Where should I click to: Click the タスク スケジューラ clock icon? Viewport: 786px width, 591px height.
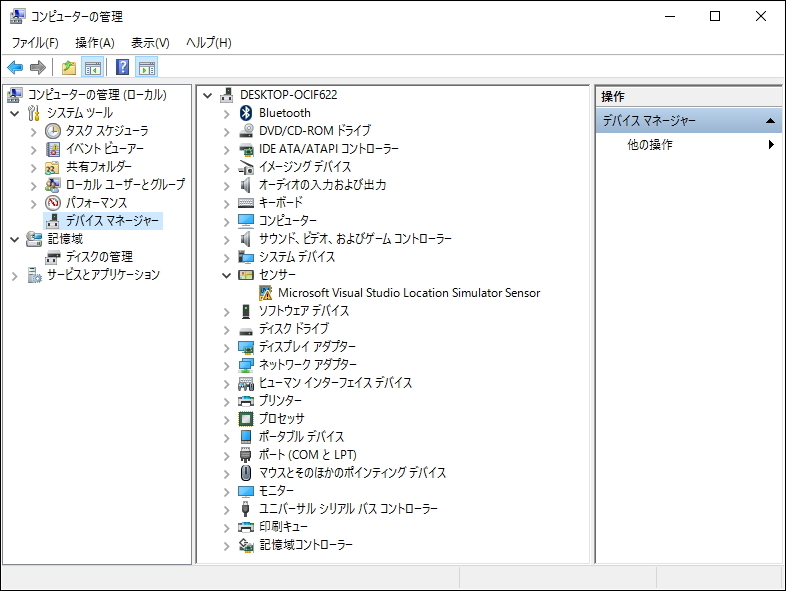[x=53, y=131]
